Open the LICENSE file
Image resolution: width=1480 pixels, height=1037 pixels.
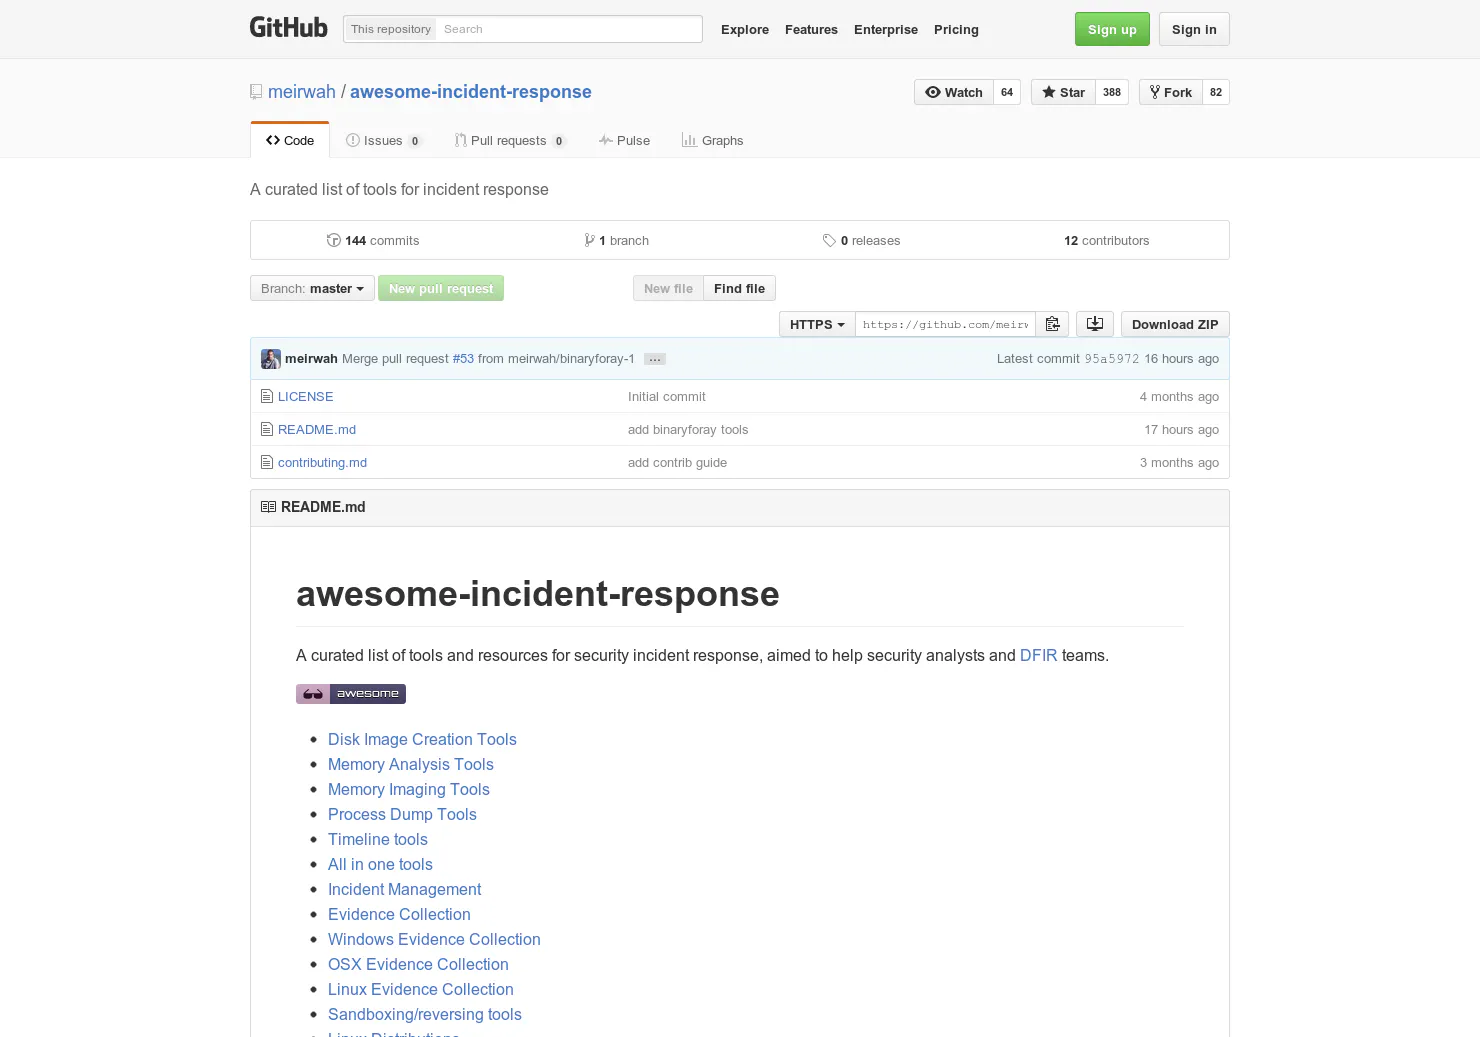[305, 397]
